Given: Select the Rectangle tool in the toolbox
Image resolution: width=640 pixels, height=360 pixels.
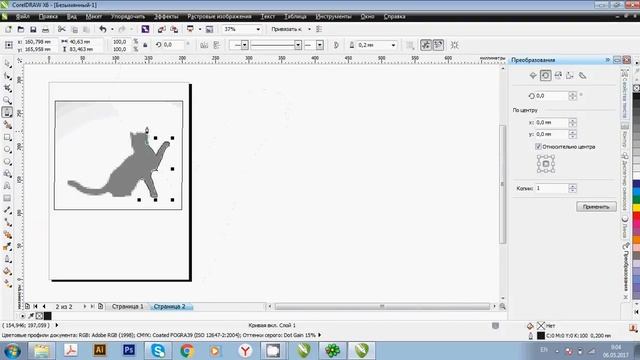Looking at the screenshot, I should click(x=7, y=138).
